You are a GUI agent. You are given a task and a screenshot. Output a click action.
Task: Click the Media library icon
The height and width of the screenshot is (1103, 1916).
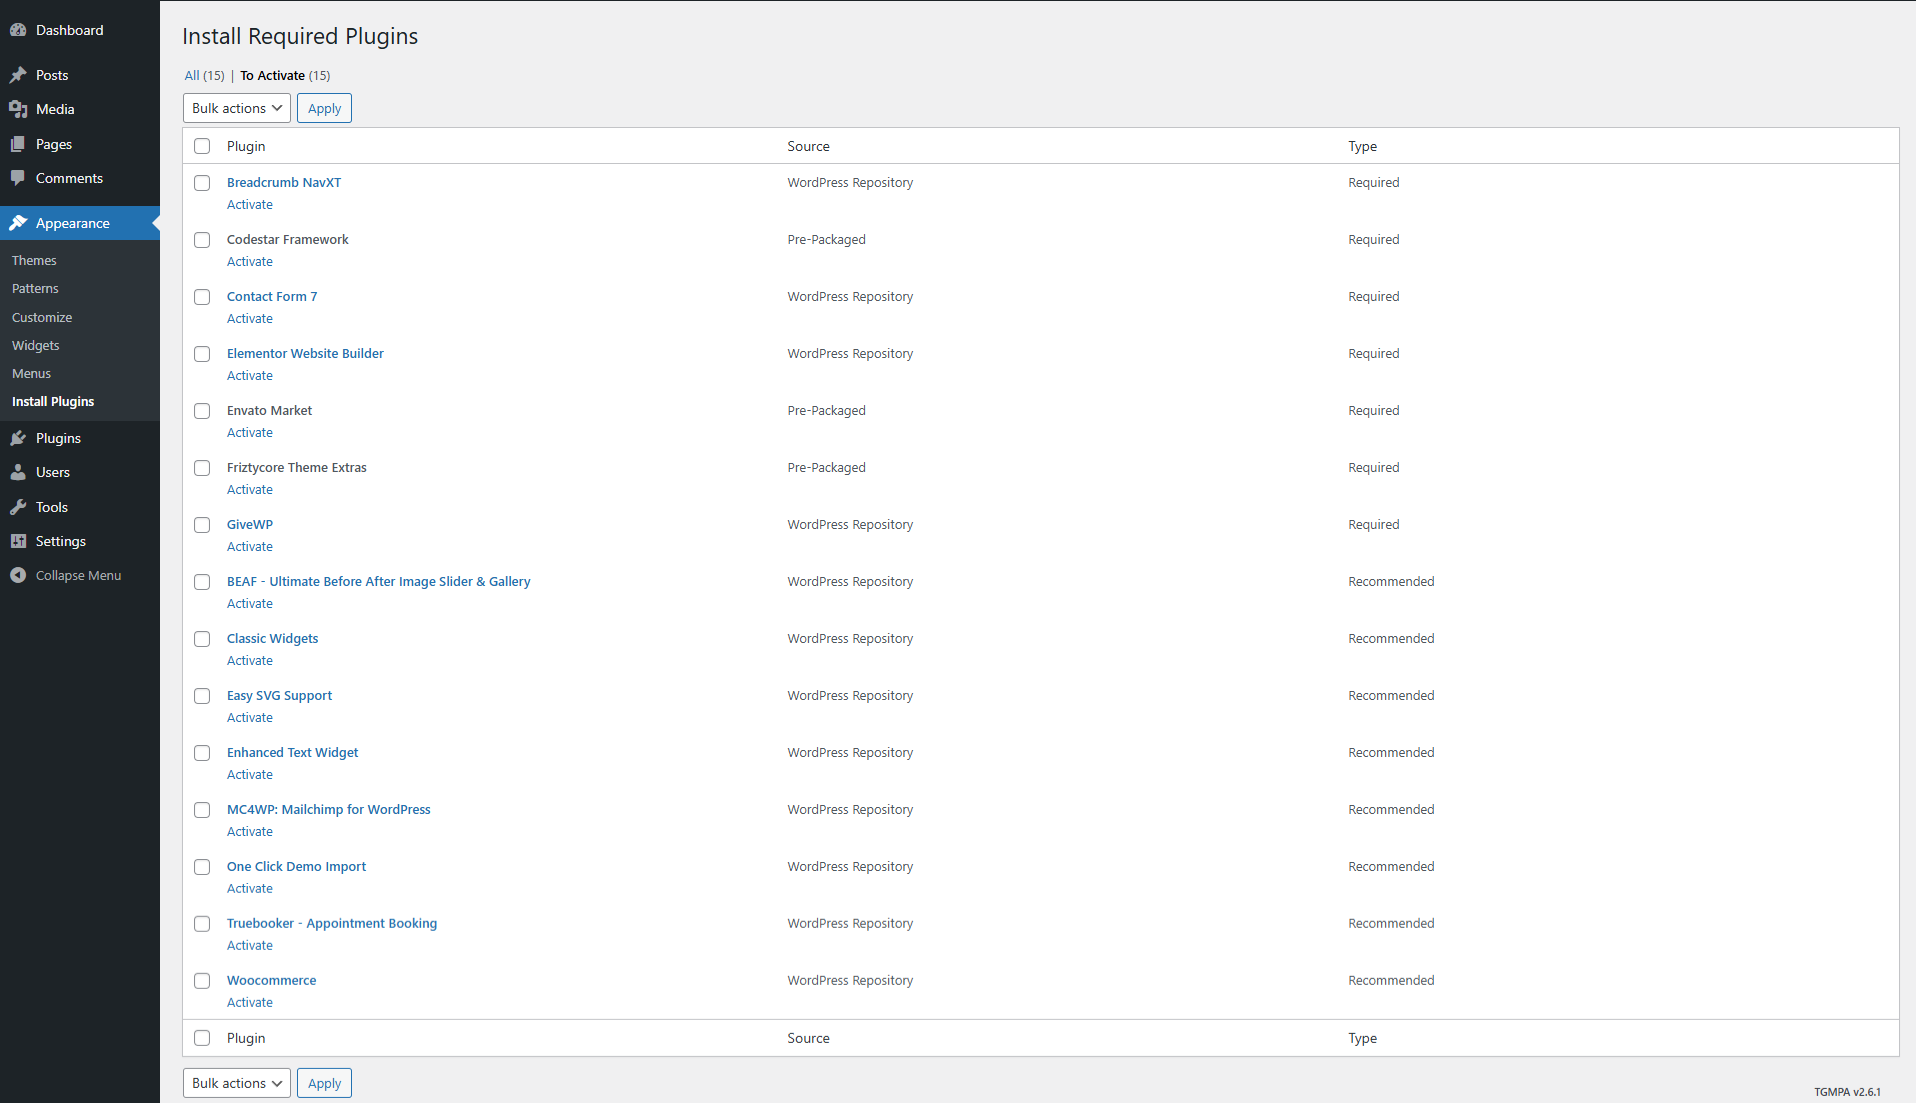[x=18, y=109]
